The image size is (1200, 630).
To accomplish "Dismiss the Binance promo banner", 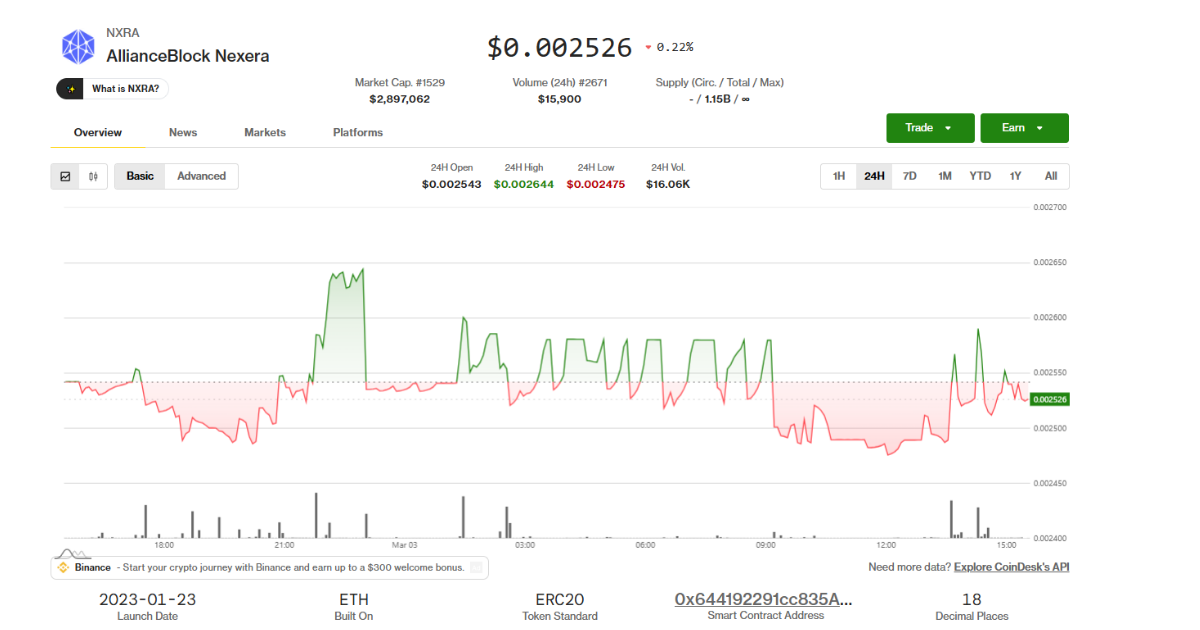I will click(475, 567).
